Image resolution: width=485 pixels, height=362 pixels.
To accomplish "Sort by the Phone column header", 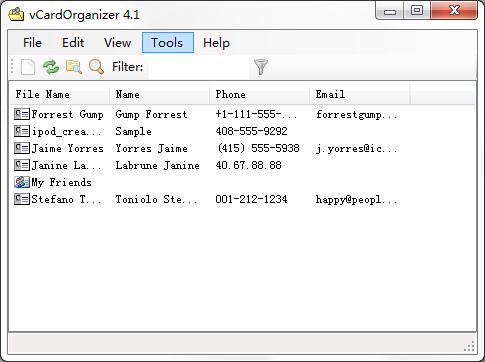I will (259, 94).
